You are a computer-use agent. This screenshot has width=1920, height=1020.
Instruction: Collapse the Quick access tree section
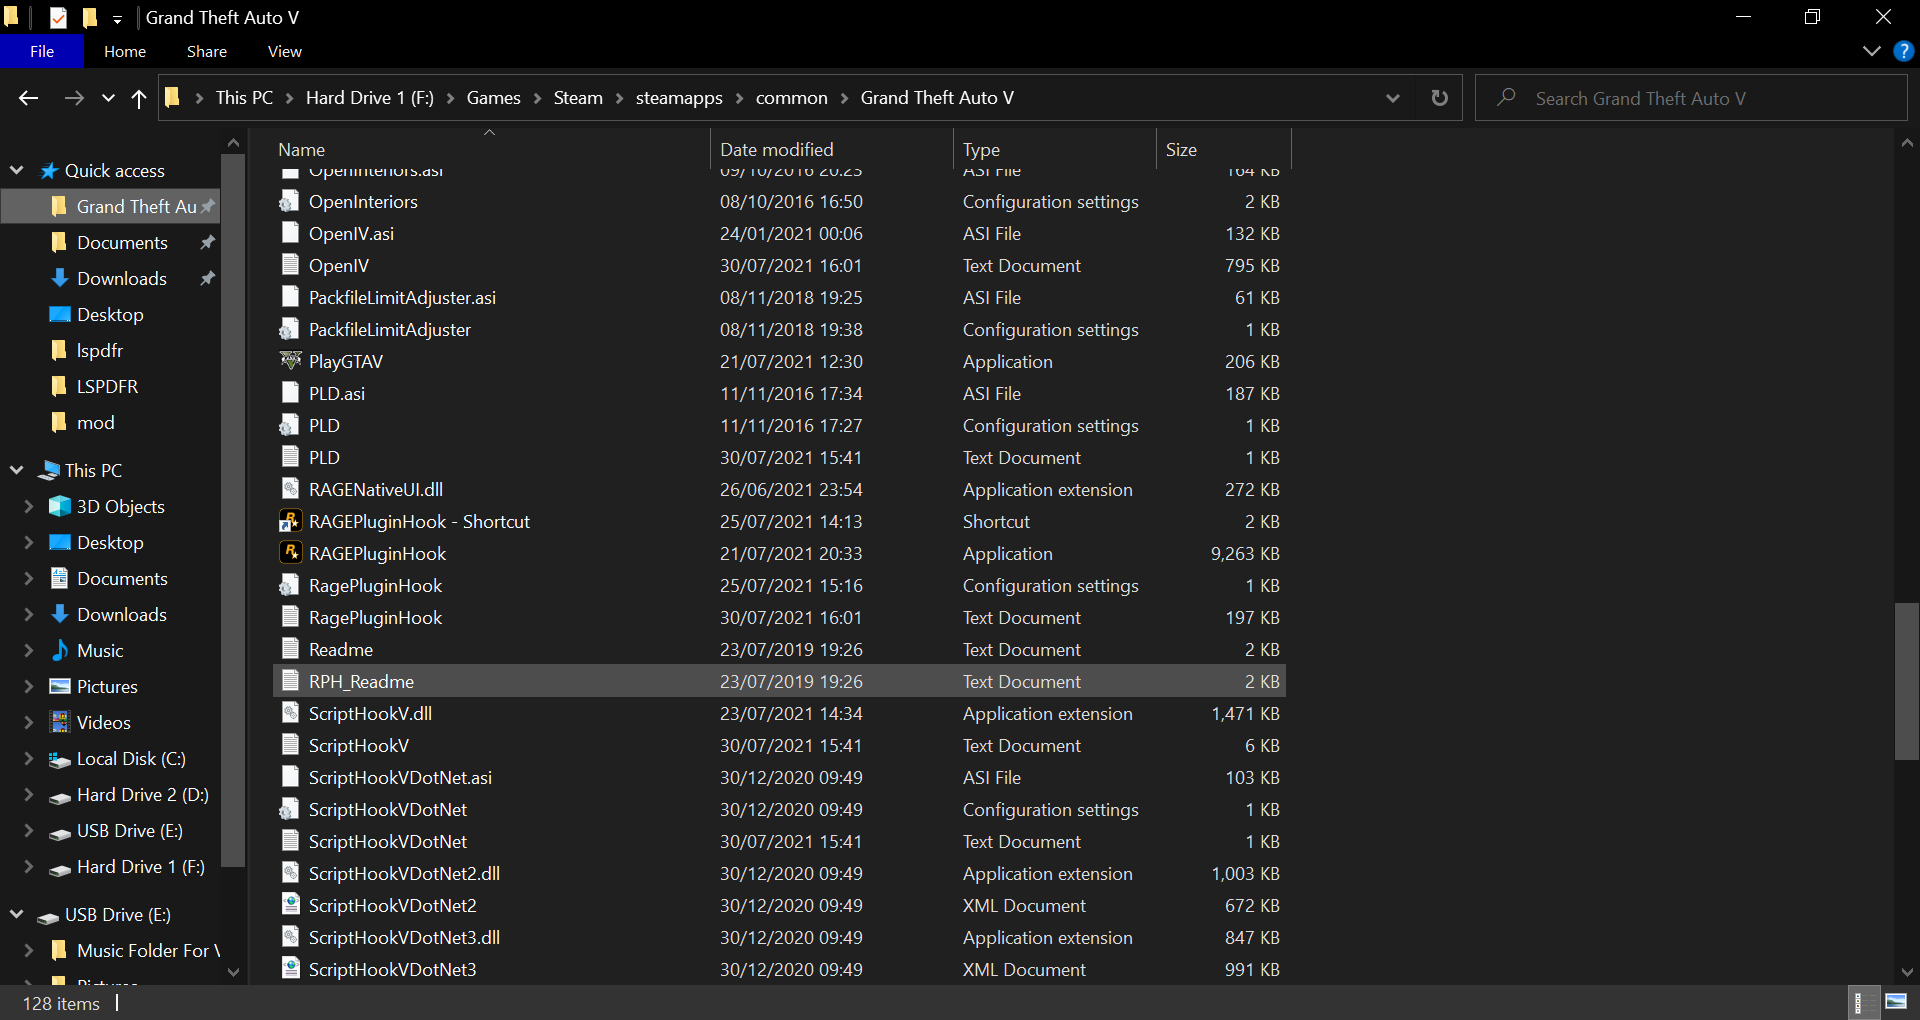pyautogui.click(x=17, y=170)
